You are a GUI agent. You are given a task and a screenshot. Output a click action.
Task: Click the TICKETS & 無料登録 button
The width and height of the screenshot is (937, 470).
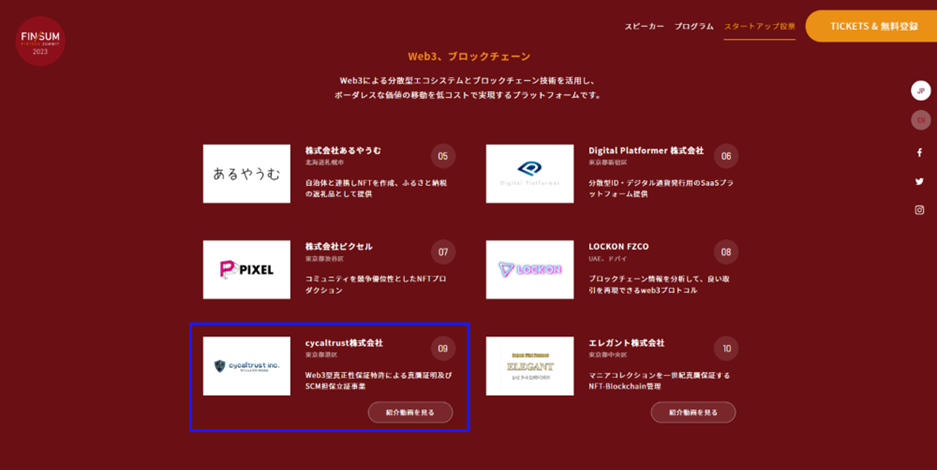tap(872, 26)
